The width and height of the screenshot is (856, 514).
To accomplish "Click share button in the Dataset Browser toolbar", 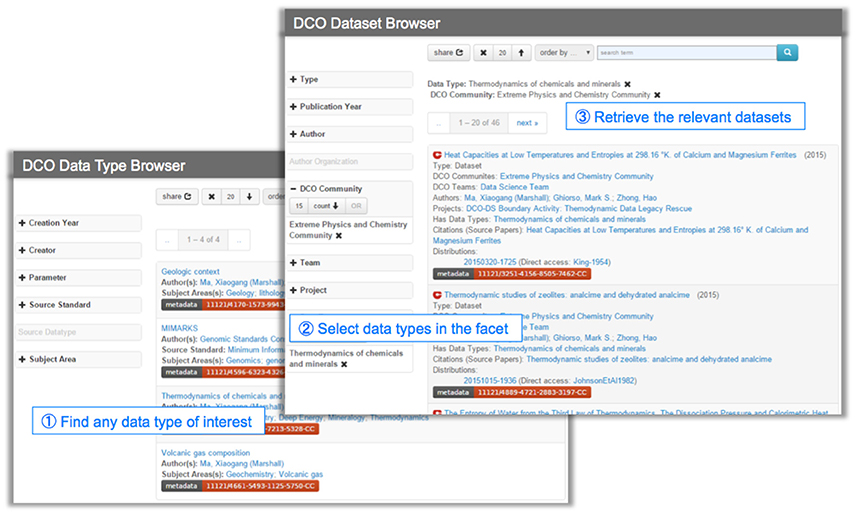I will (x=448, y=52).
